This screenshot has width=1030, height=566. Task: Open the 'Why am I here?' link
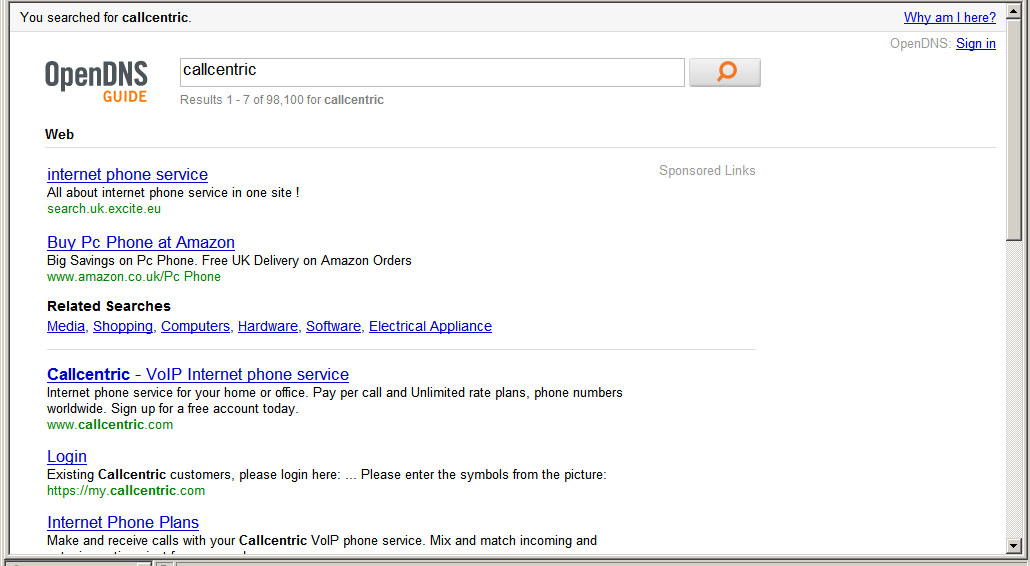tap(949, 17)
